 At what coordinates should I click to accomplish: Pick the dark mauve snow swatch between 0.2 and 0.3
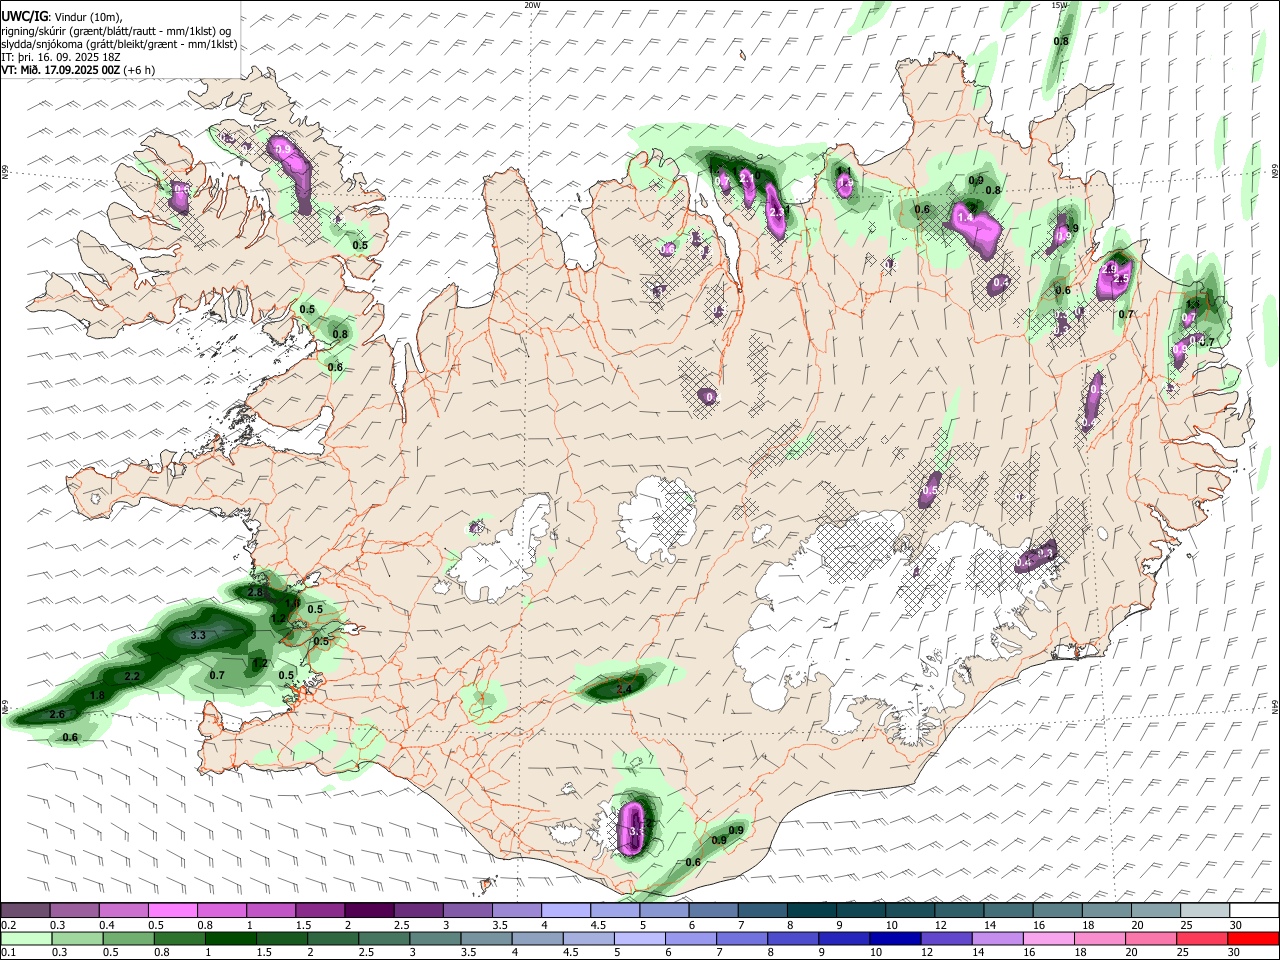25,911
